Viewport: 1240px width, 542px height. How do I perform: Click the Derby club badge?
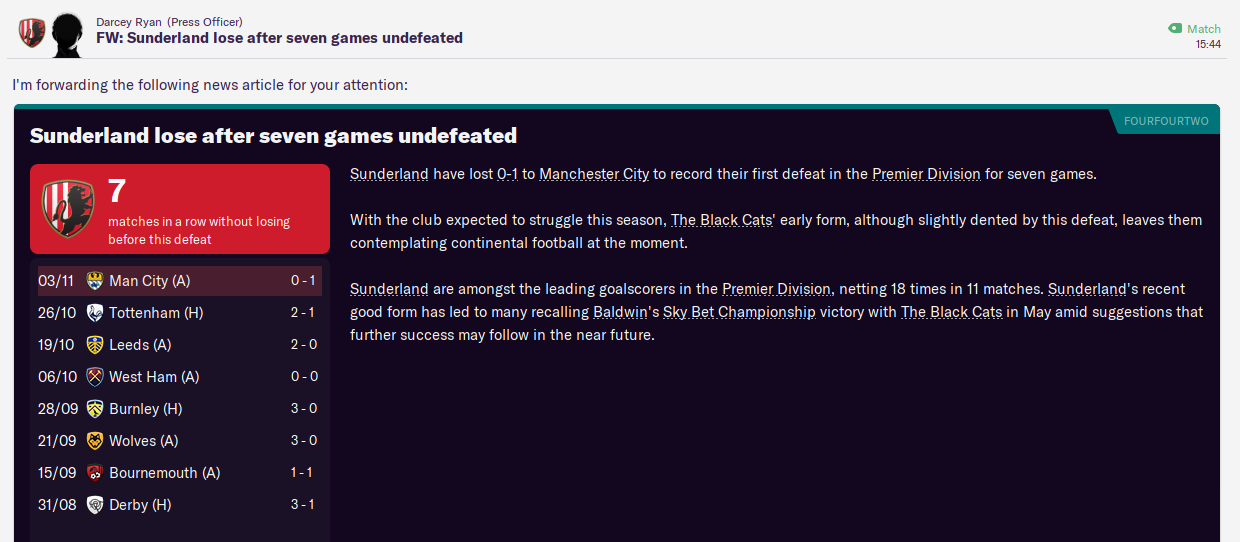pyautogui.click(x=95, y=505)
